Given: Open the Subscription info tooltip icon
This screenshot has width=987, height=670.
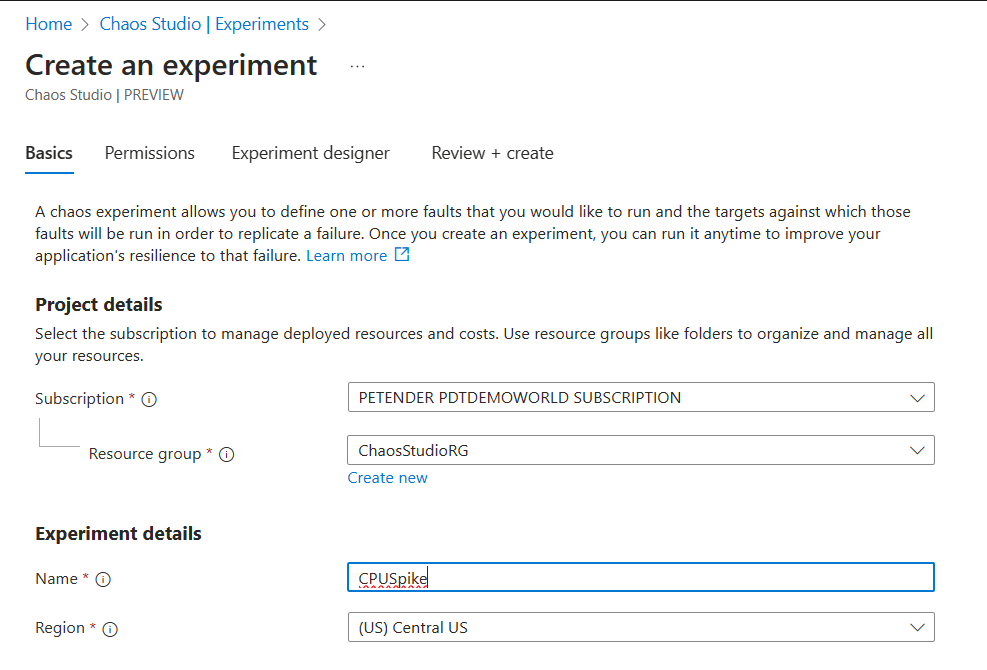Looking at the screenshot, I should [x=148, y=398].
